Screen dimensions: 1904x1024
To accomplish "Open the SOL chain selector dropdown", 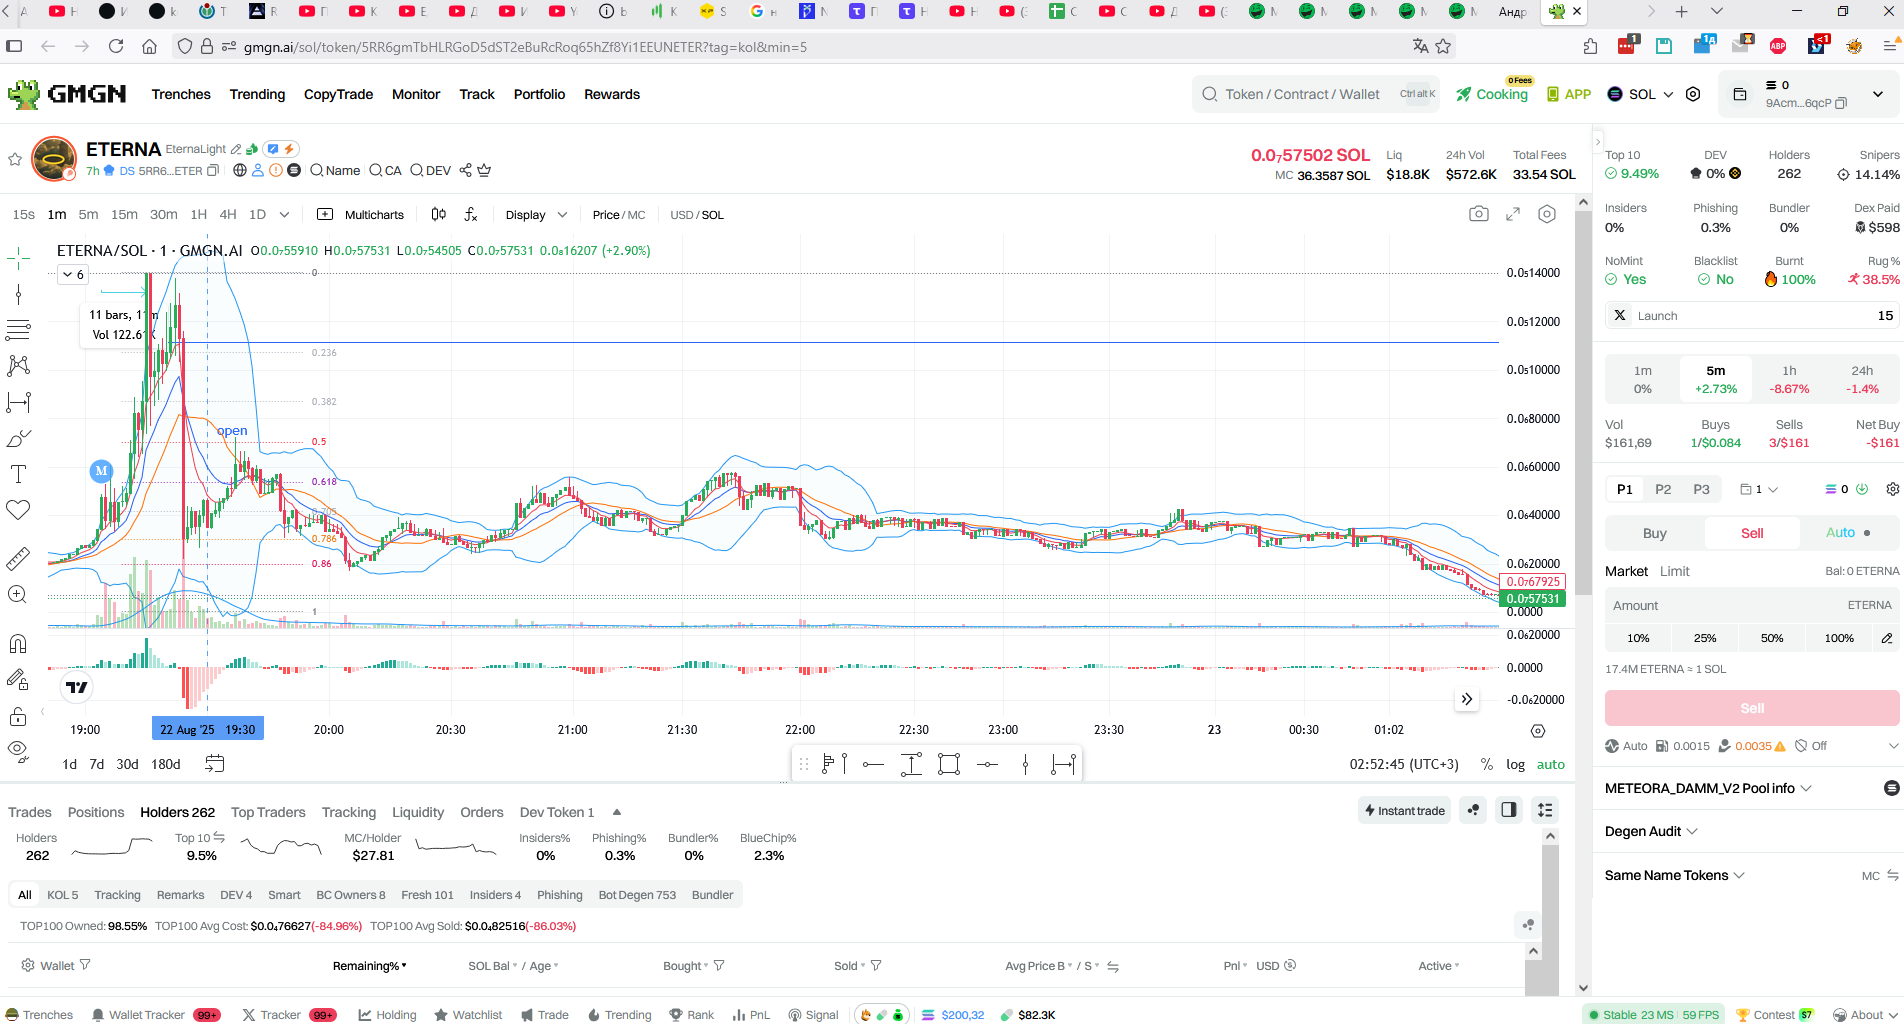I will click(x=1640, y=94).
